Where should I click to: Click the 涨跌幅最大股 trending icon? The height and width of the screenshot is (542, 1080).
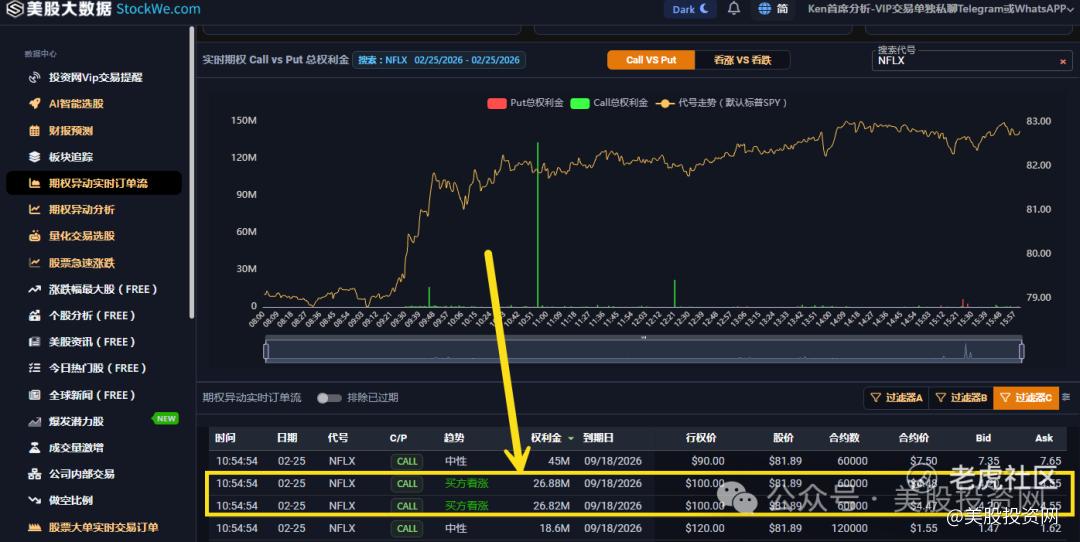tap(34, 289)
